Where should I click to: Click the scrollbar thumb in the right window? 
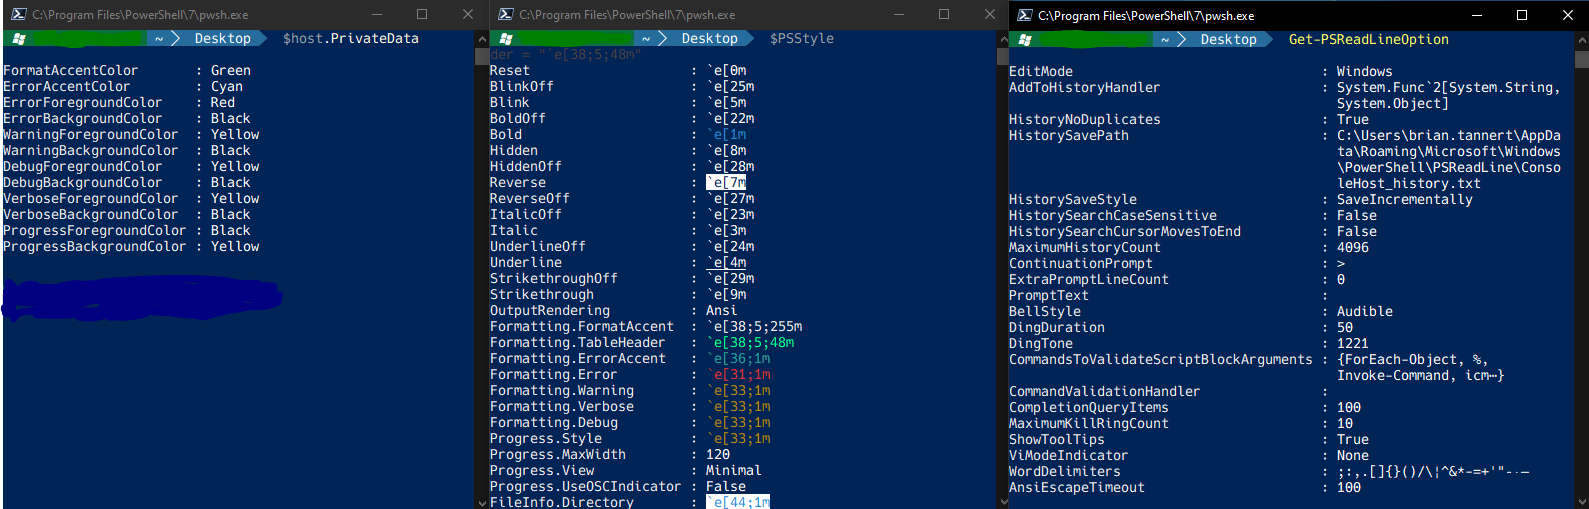(x=1581, y=58)
